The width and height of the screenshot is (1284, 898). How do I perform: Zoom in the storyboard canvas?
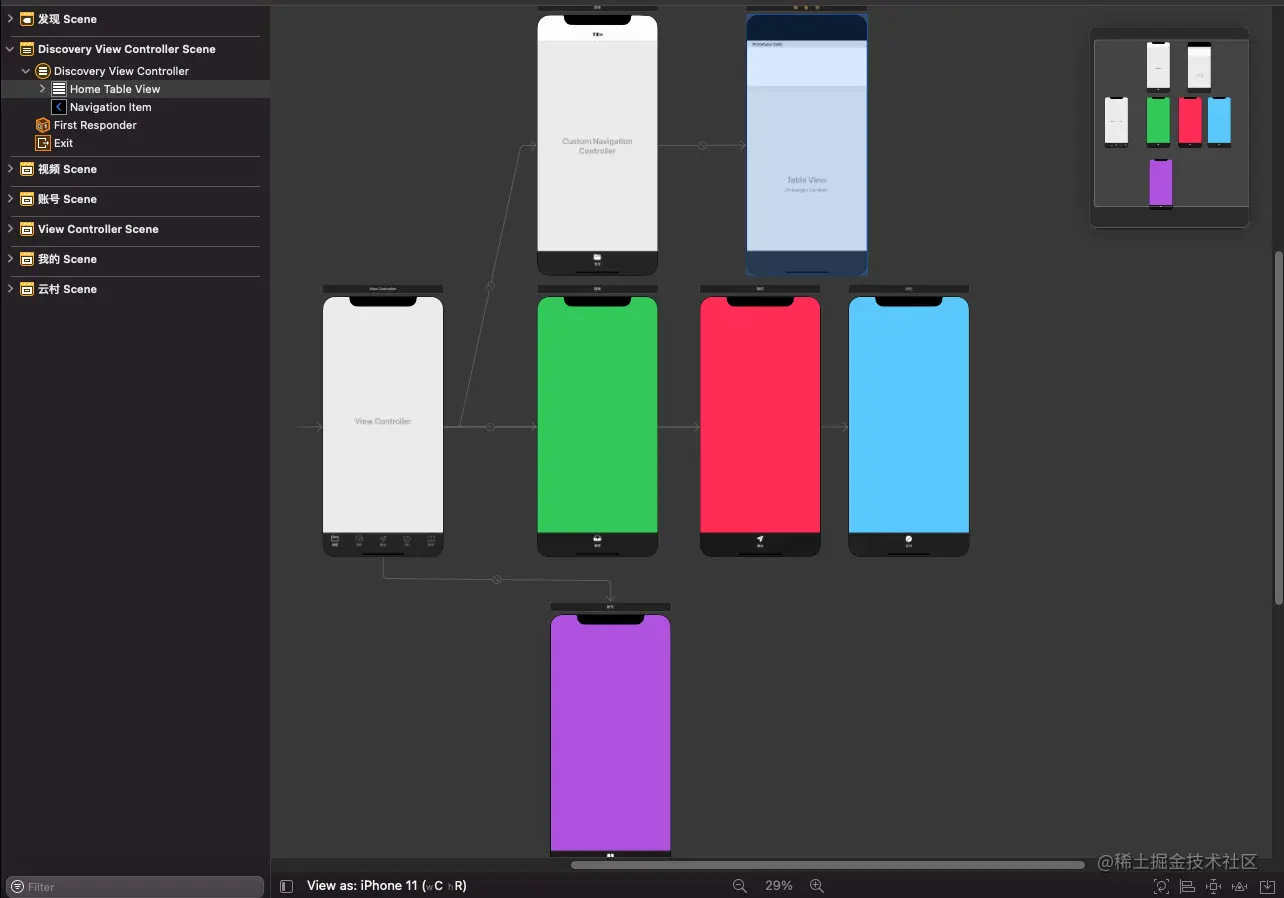[817, 886]
